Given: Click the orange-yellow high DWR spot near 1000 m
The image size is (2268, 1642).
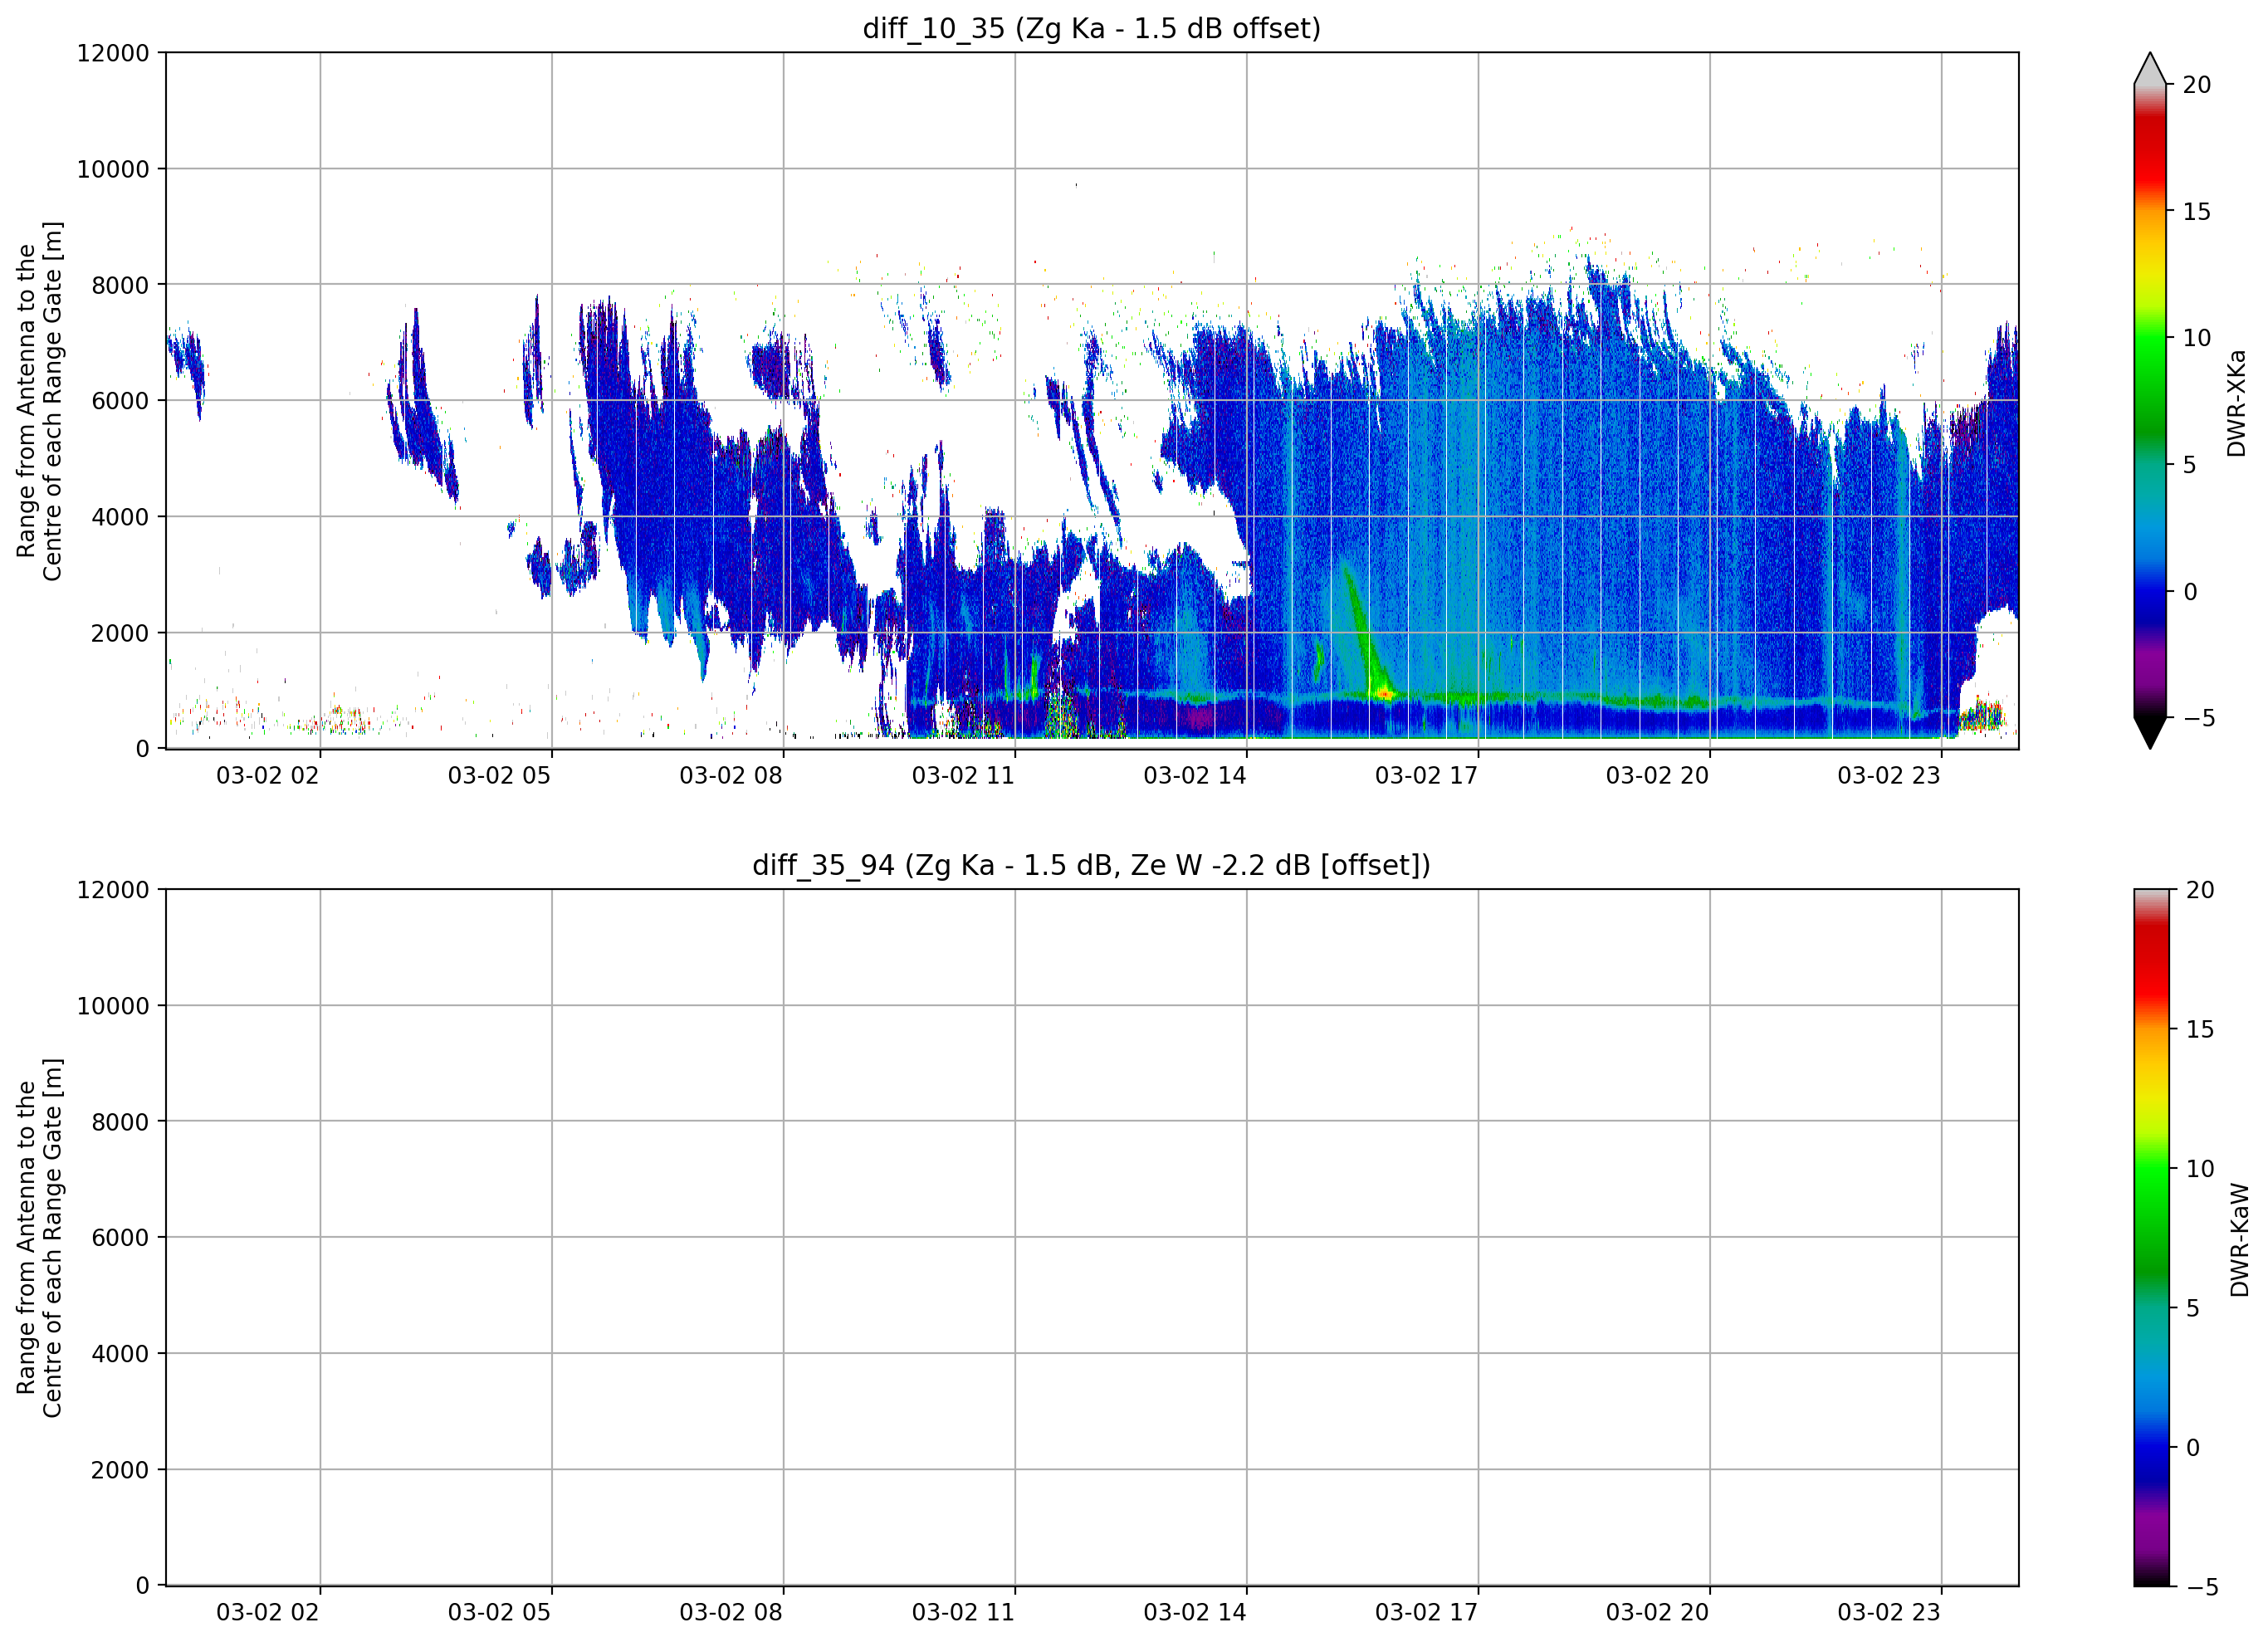Looking at the screenshot, I should click(1384, 693).
